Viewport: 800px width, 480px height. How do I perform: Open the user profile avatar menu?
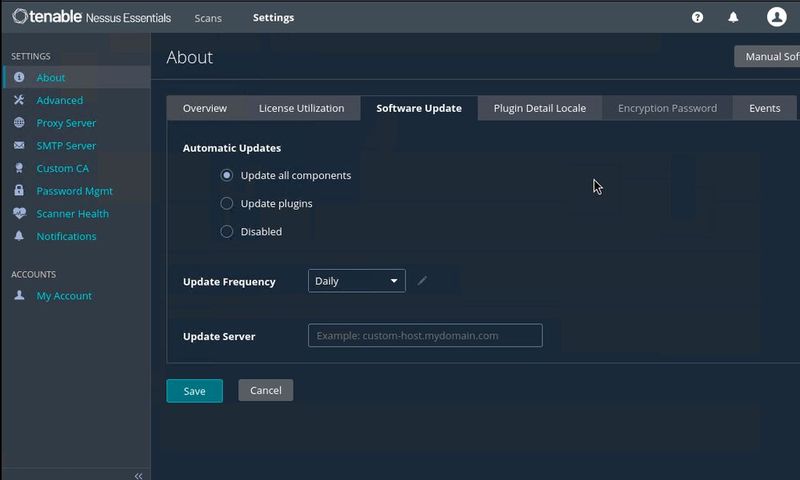[x=777, y=17]
